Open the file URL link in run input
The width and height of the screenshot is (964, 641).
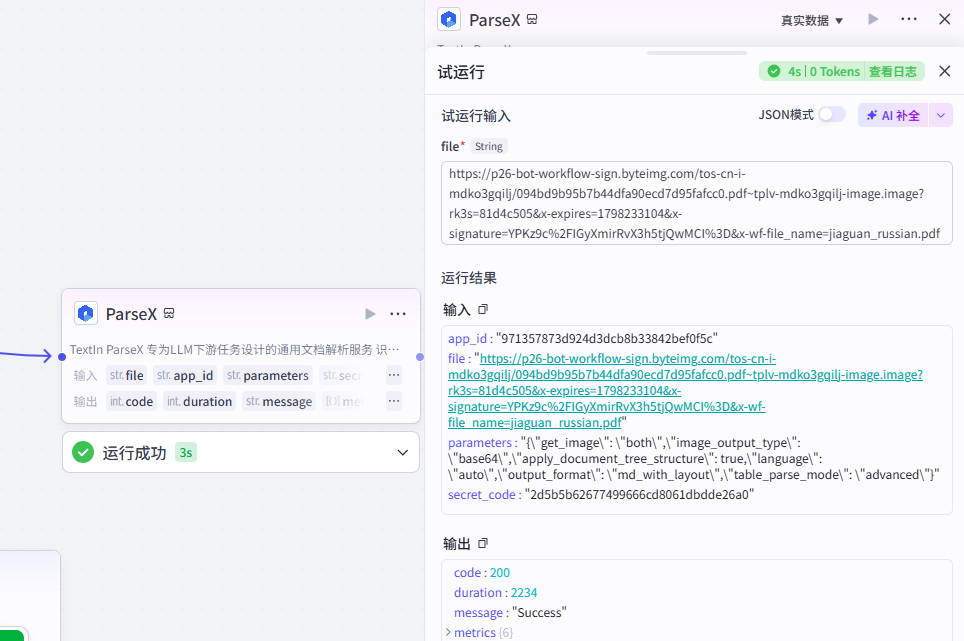coord(685,390)
